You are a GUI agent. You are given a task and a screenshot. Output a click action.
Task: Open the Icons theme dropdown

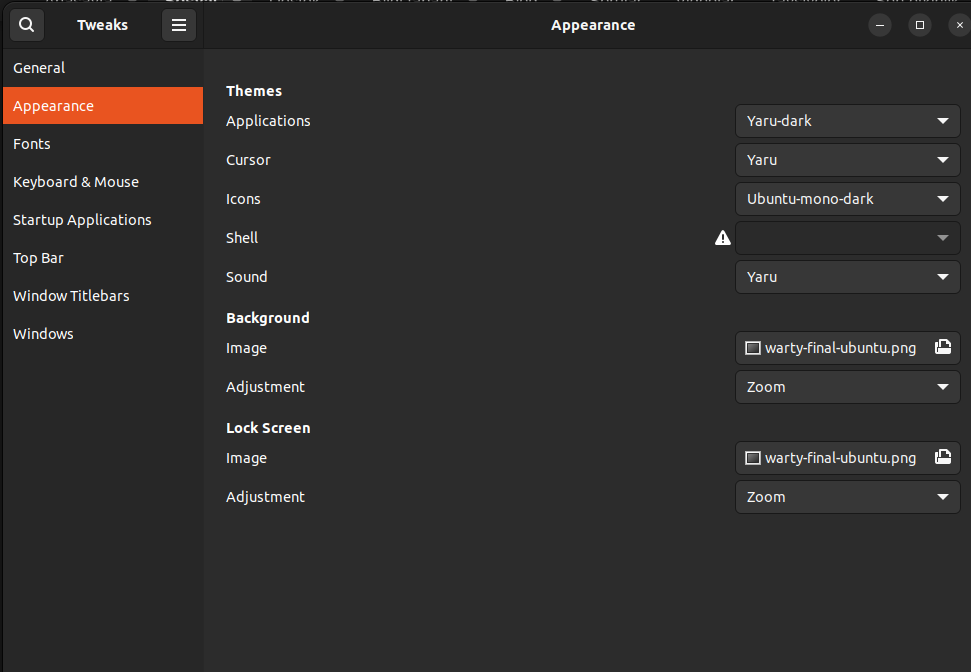[847, 199]
